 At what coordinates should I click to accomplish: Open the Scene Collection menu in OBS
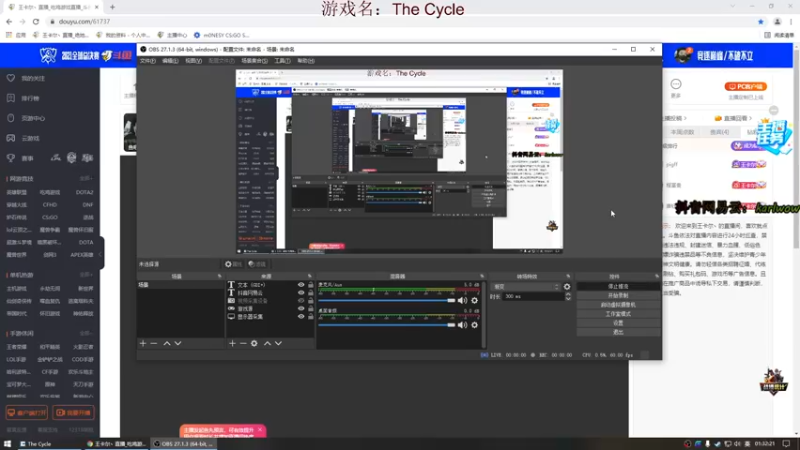(254, 61)
